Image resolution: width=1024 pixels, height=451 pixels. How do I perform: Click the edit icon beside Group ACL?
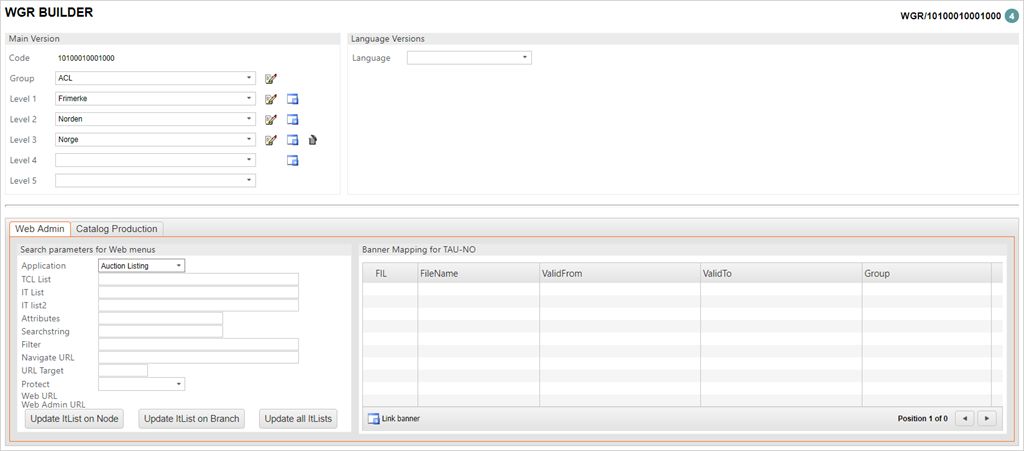(x=270, y=79)
